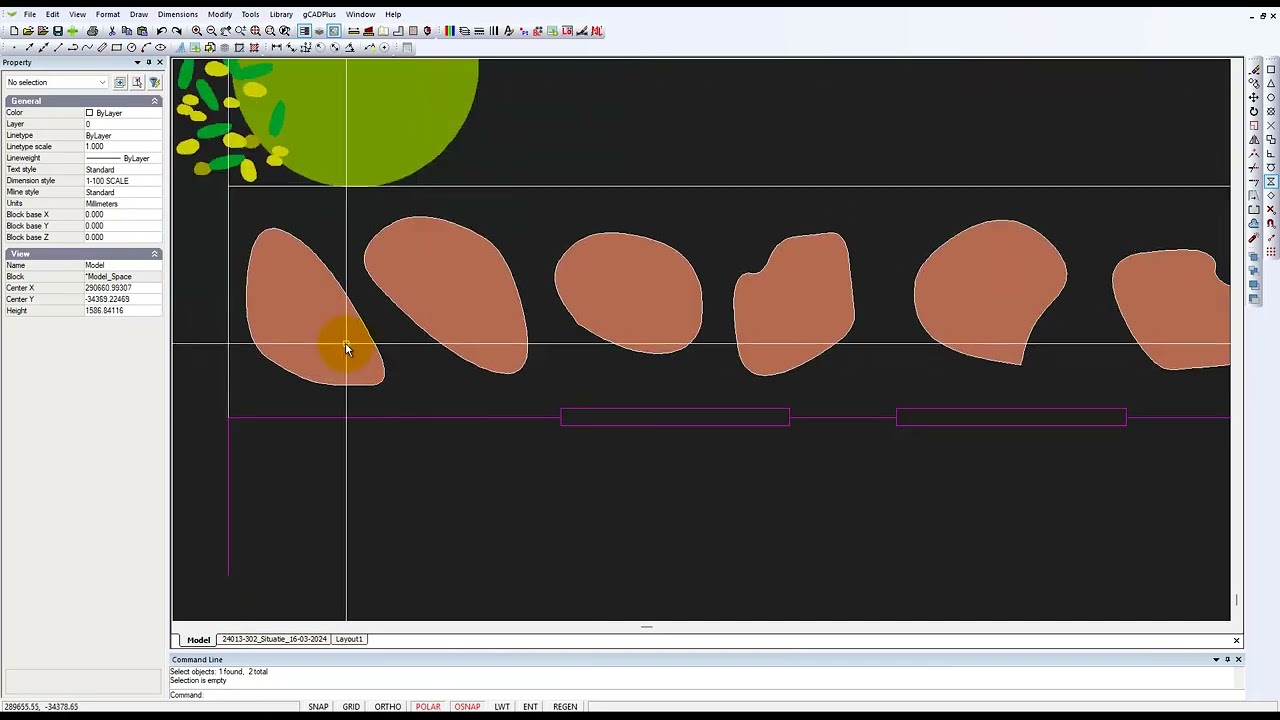
Task: Click the funnel filter icon in Property panel
Action: pos(154,82)
